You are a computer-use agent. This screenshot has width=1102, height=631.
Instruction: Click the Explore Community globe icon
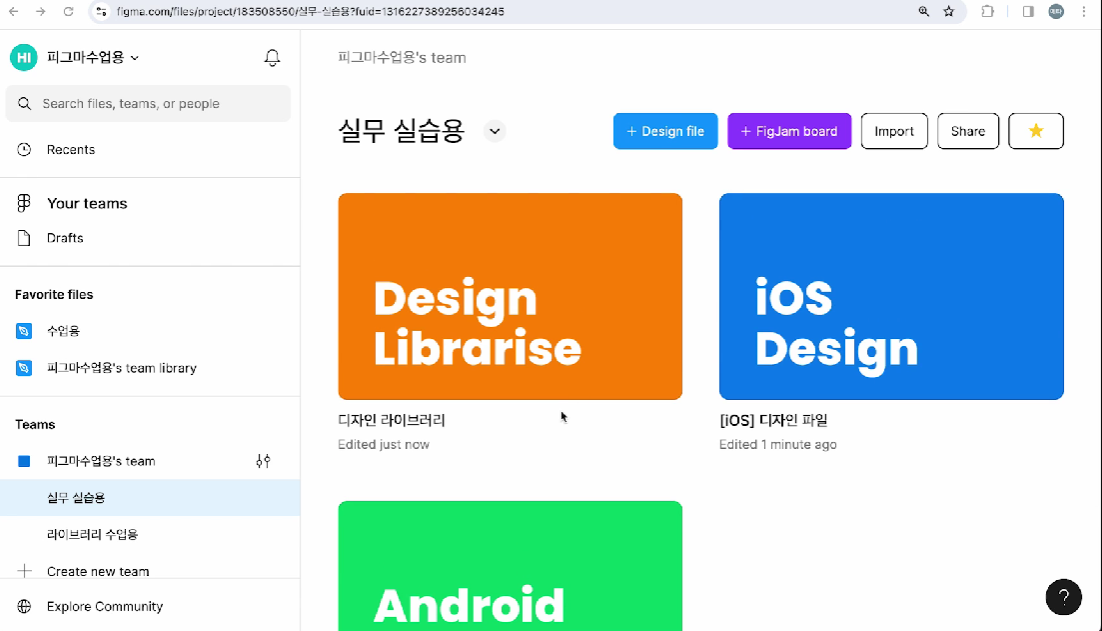coord(24,606)
